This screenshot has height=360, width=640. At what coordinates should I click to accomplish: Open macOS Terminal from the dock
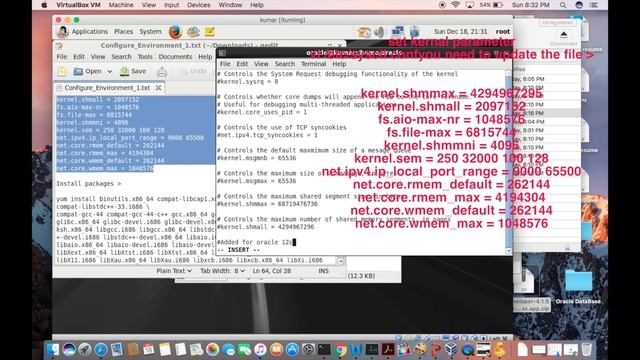[x=324, y=349]
